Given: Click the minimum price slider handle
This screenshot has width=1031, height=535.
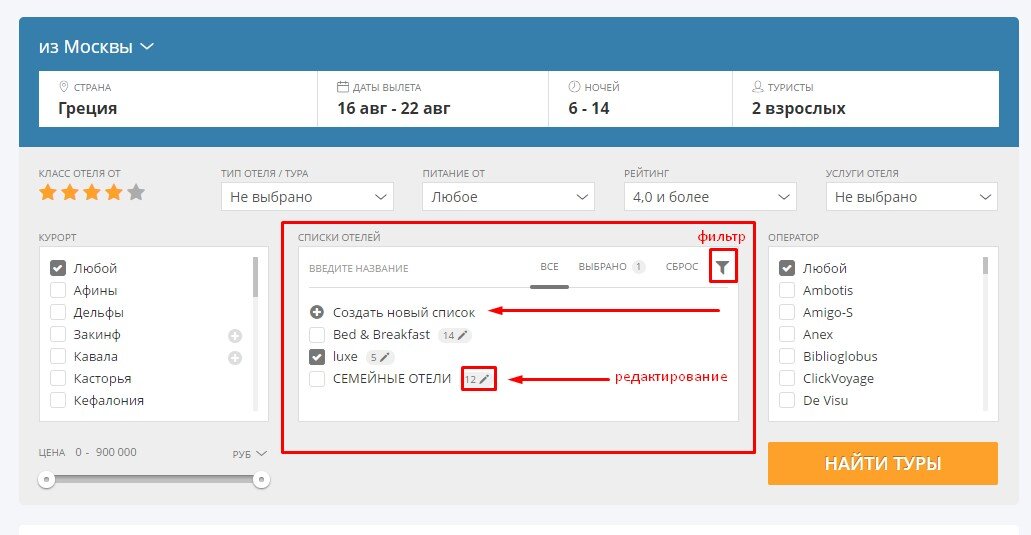Looking at the screenshot, I should pos(46,480).
